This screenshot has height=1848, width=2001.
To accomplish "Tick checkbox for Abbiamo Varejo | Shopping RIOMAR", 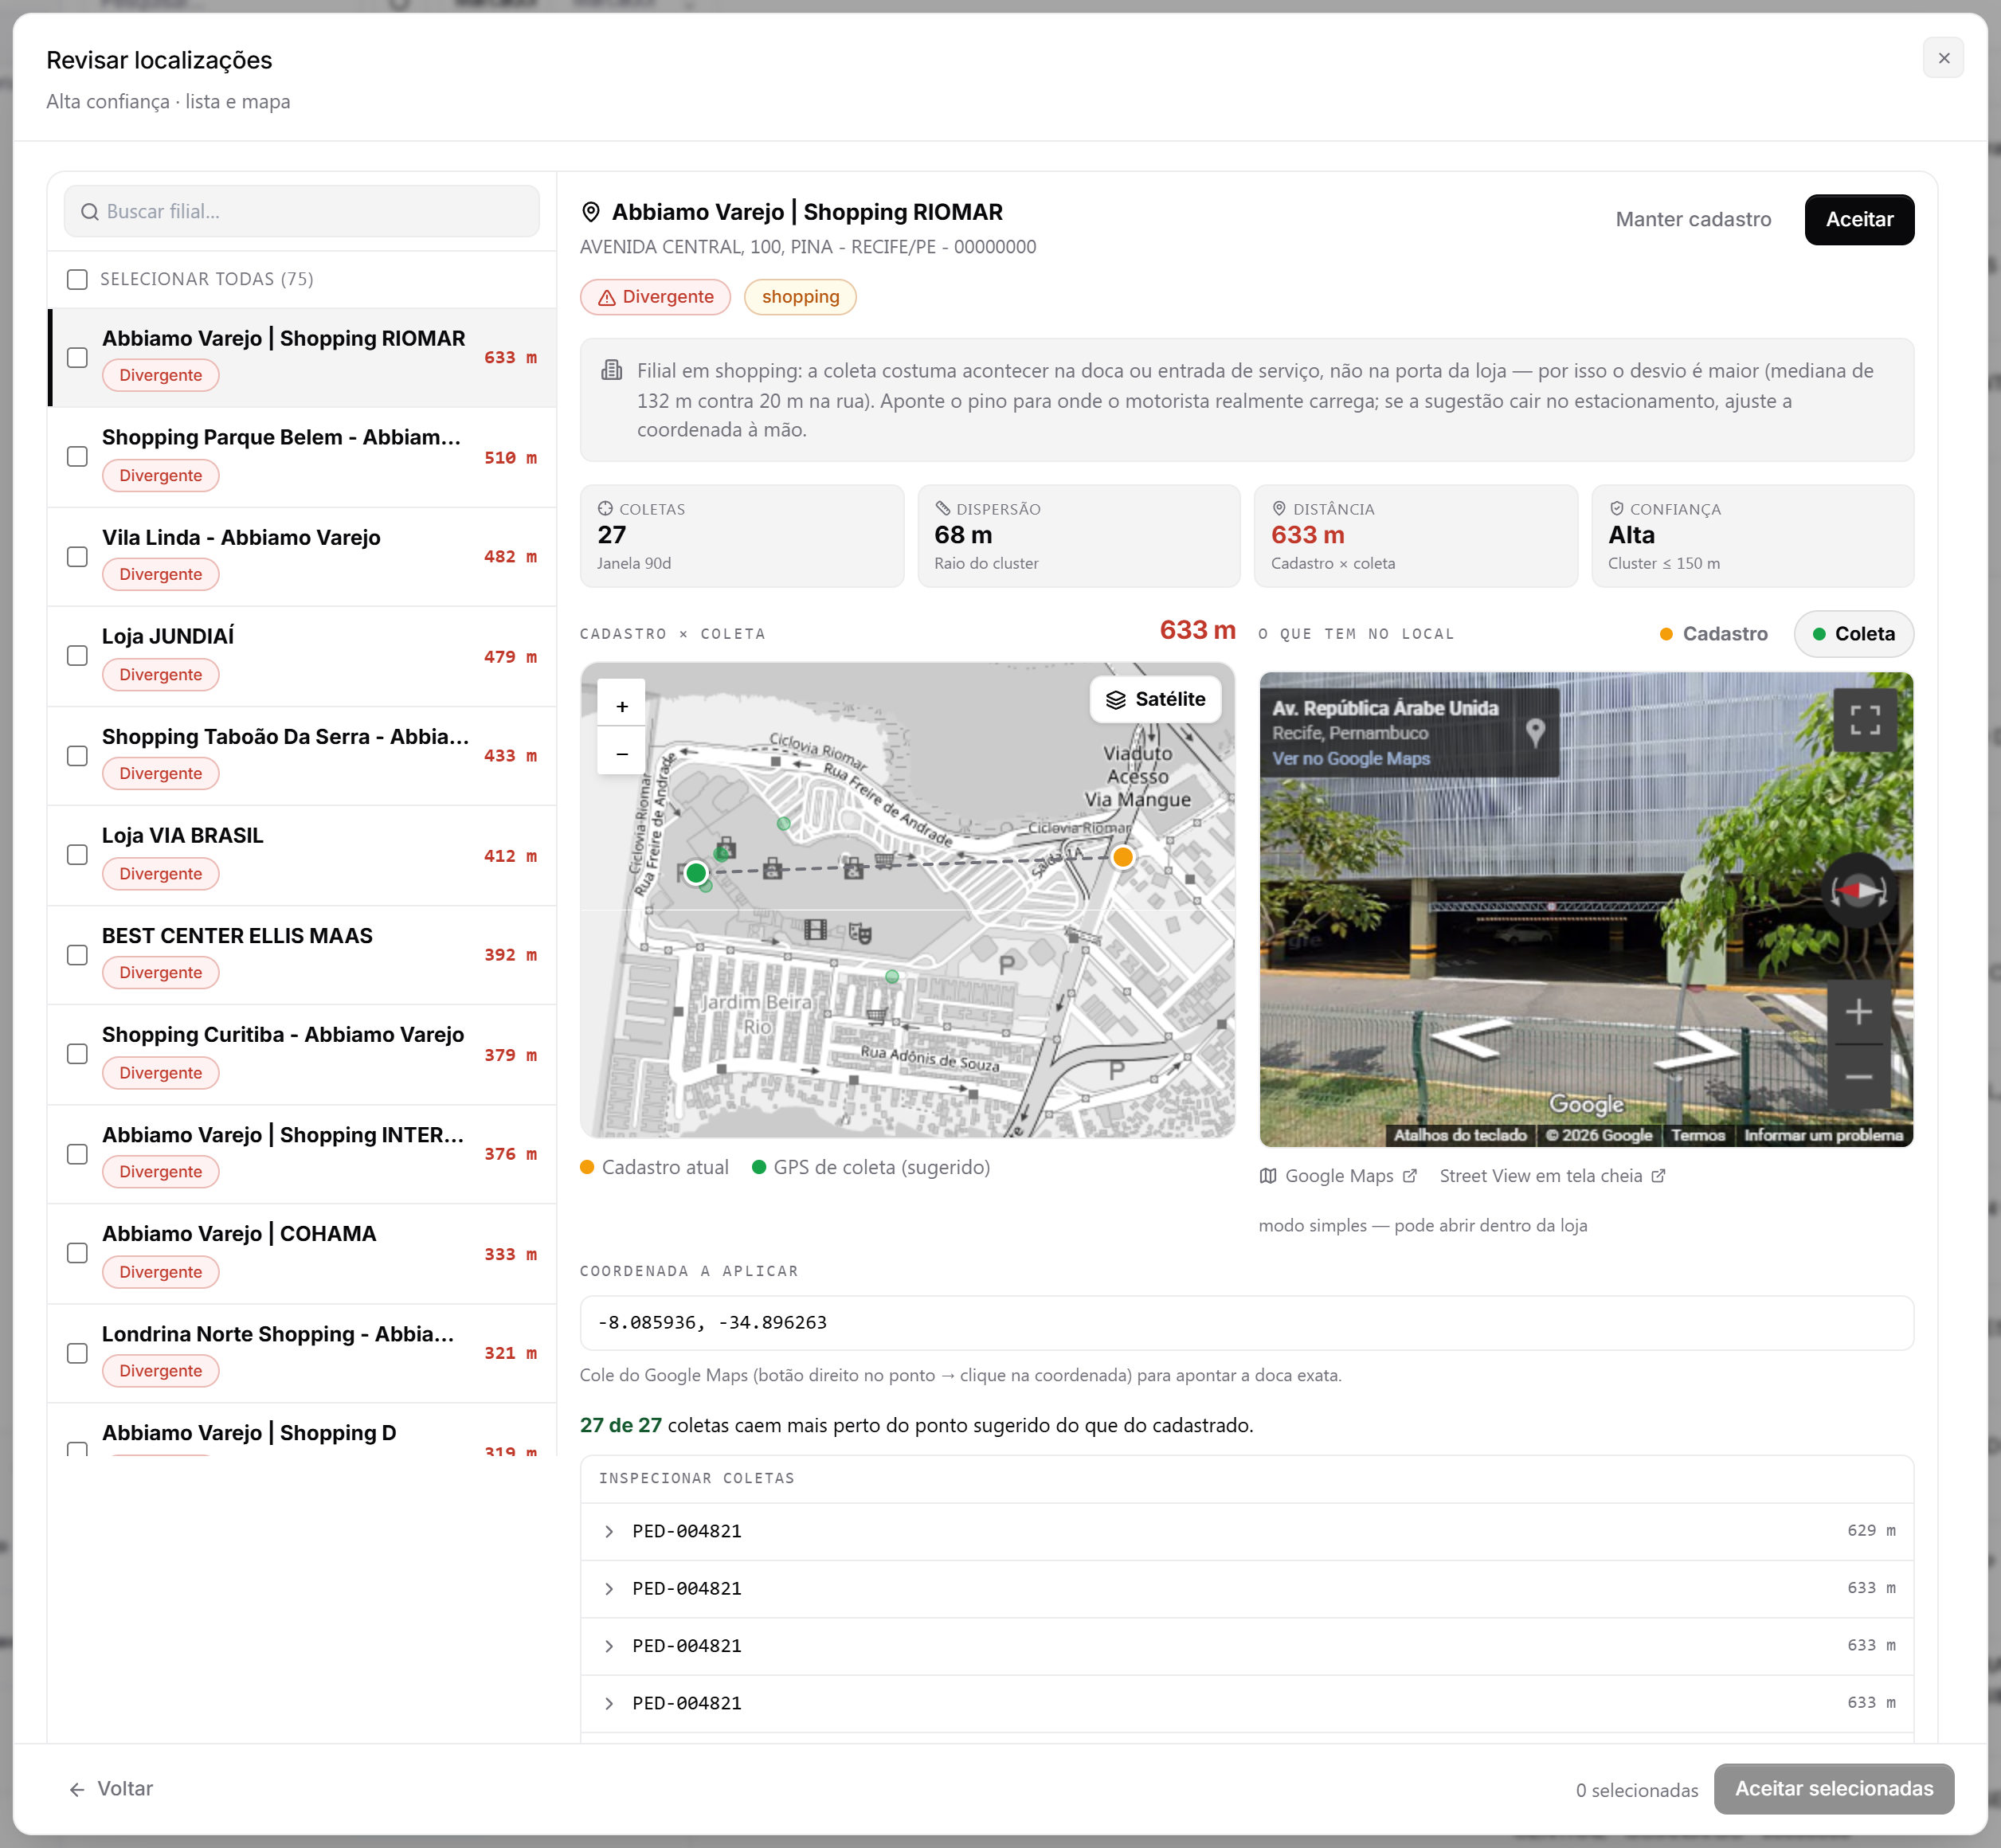I will pos(77,357).
